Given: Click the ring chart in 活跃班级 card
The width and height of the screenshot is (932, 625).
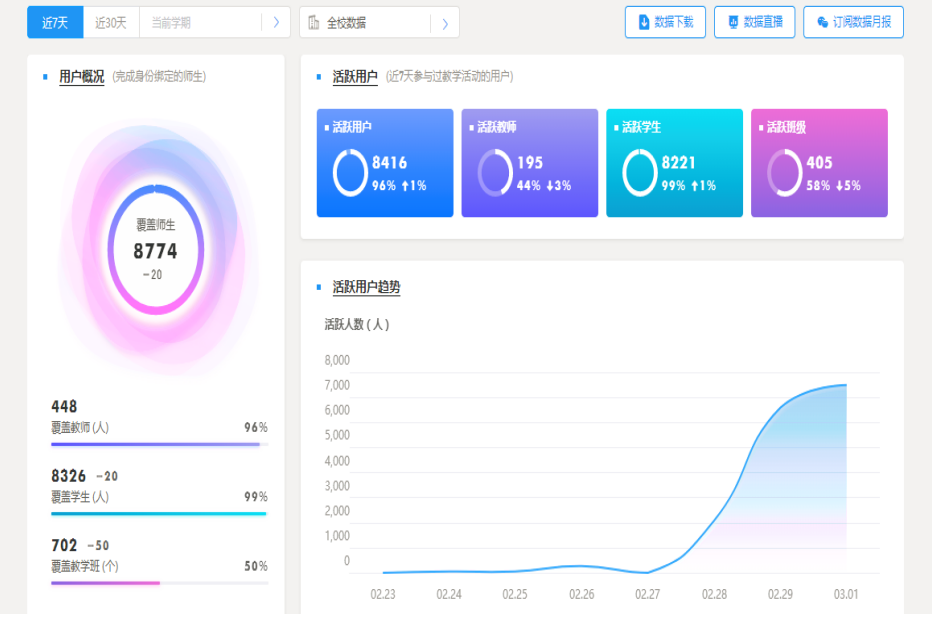Looking at the screenshot, I should point(784,172).
